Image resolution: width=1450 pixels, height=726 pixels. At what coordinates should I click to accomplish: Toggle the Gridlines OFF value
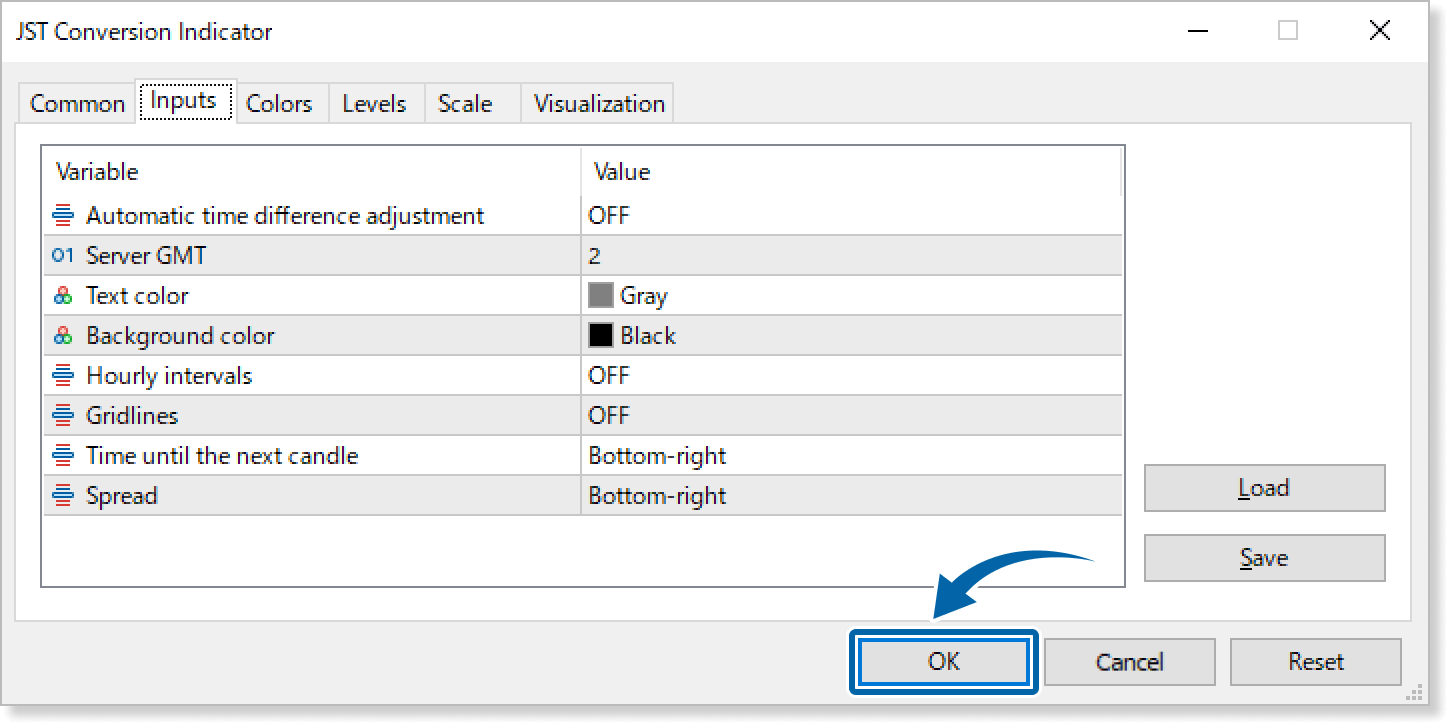pos(609,416)
